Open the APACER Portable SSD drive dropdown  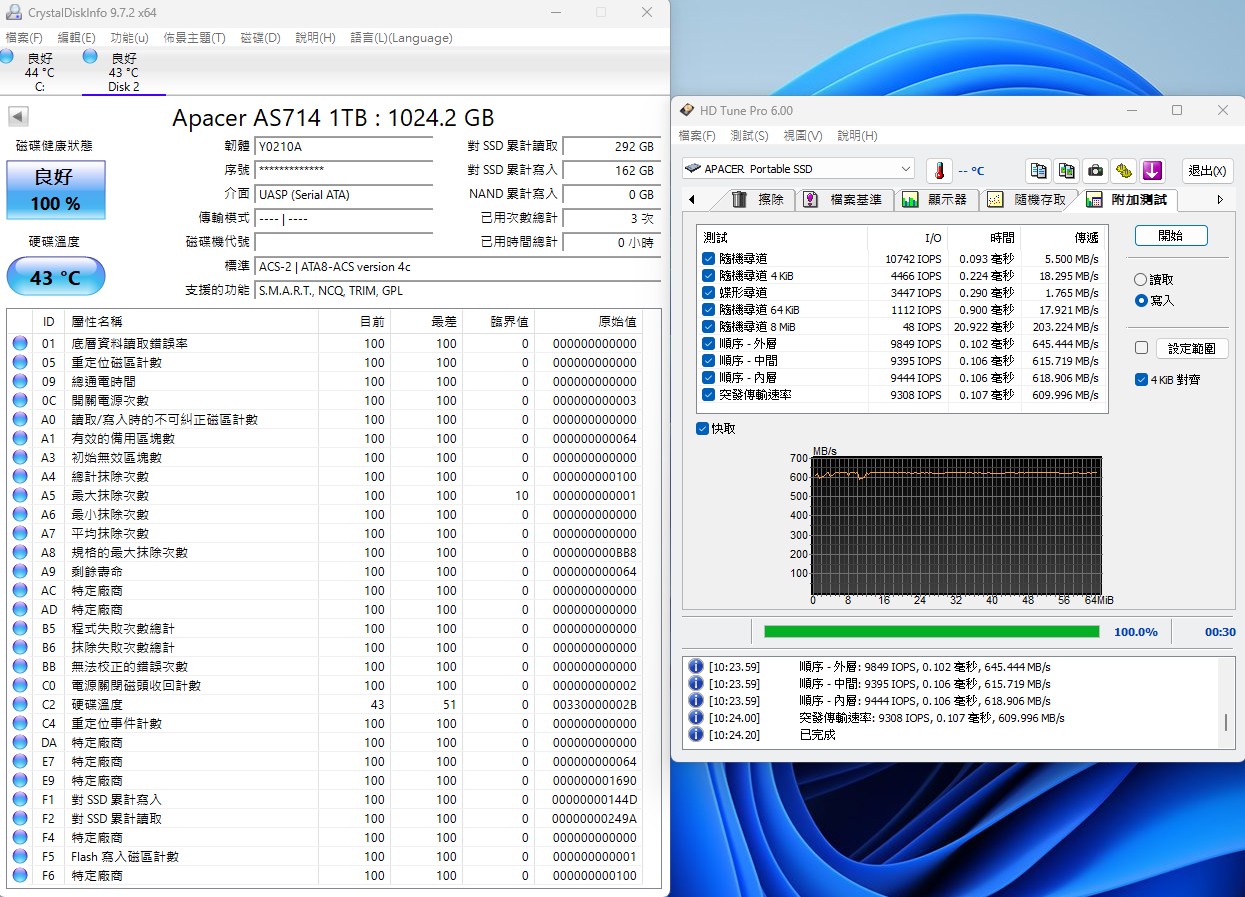(x=905, y=169)
